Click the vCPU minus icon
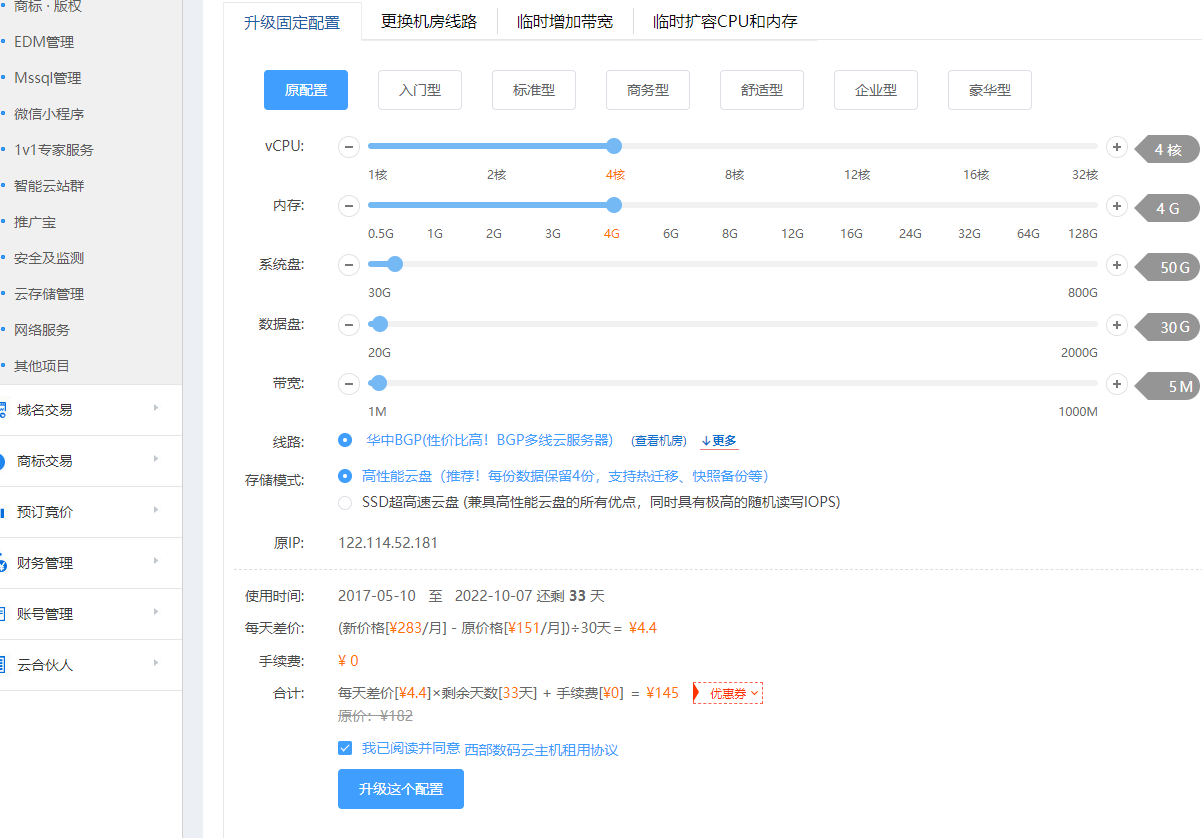Screen dimensions: 1202x838 (x=349, y=147)
